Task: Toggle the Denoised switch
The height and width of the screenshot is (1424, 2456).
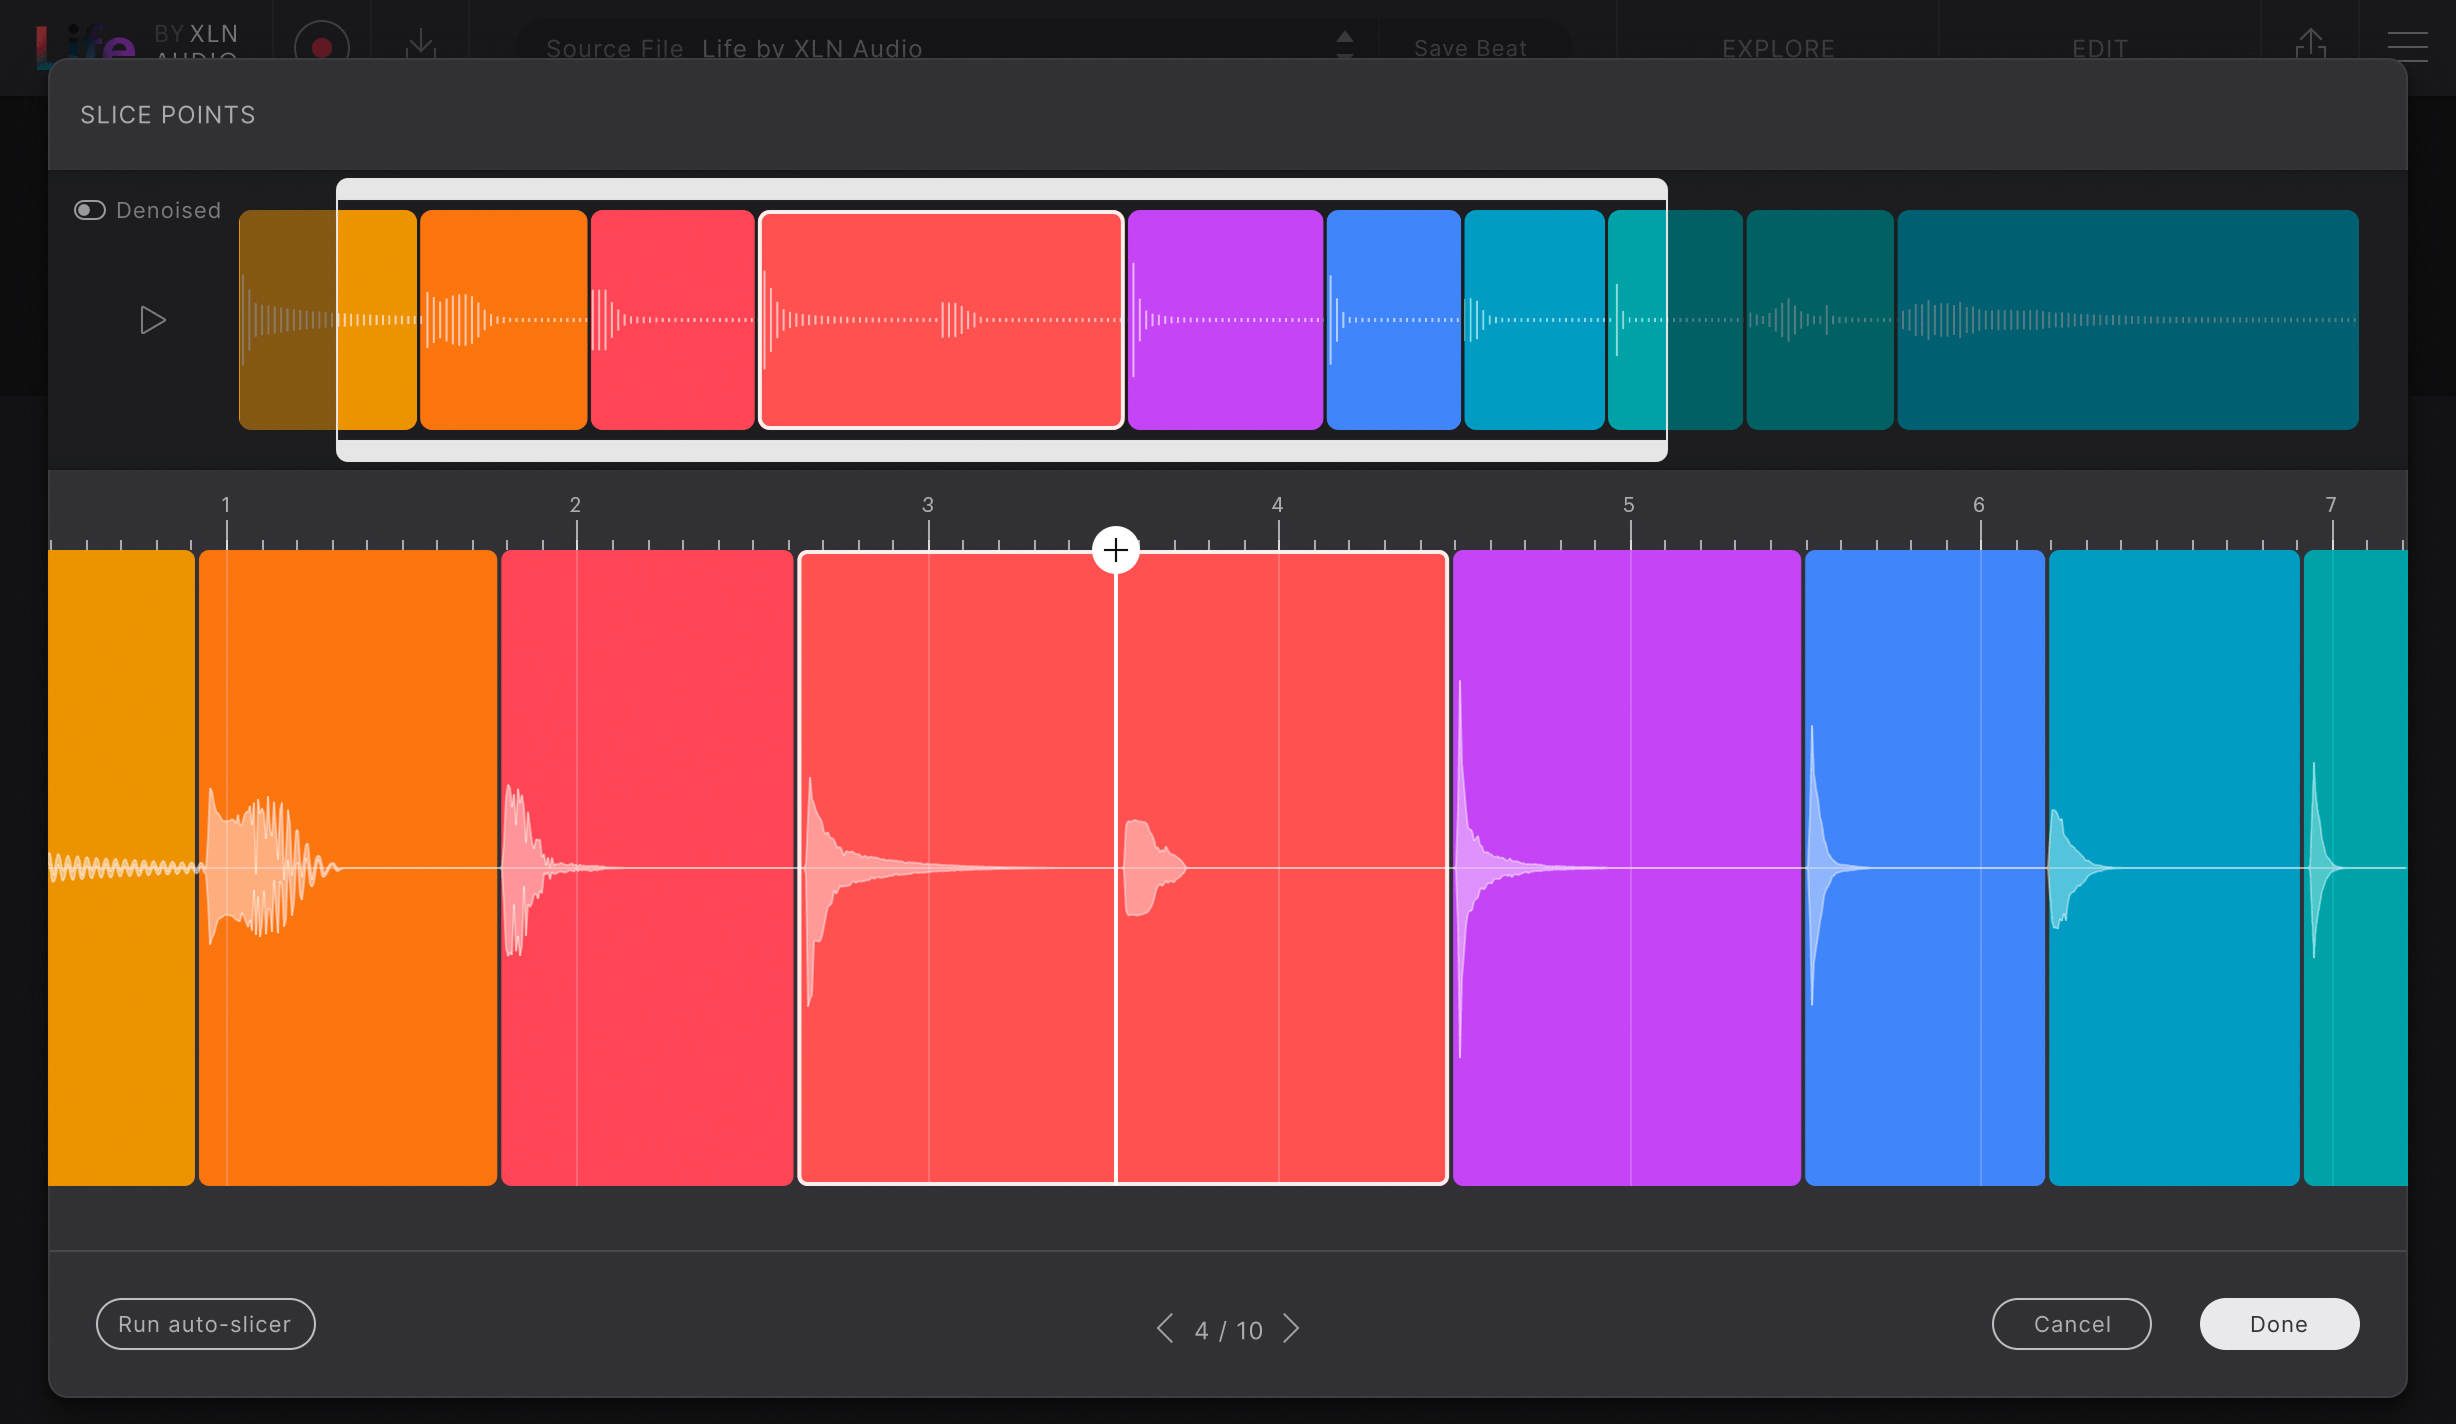Action: click(90, 210)
